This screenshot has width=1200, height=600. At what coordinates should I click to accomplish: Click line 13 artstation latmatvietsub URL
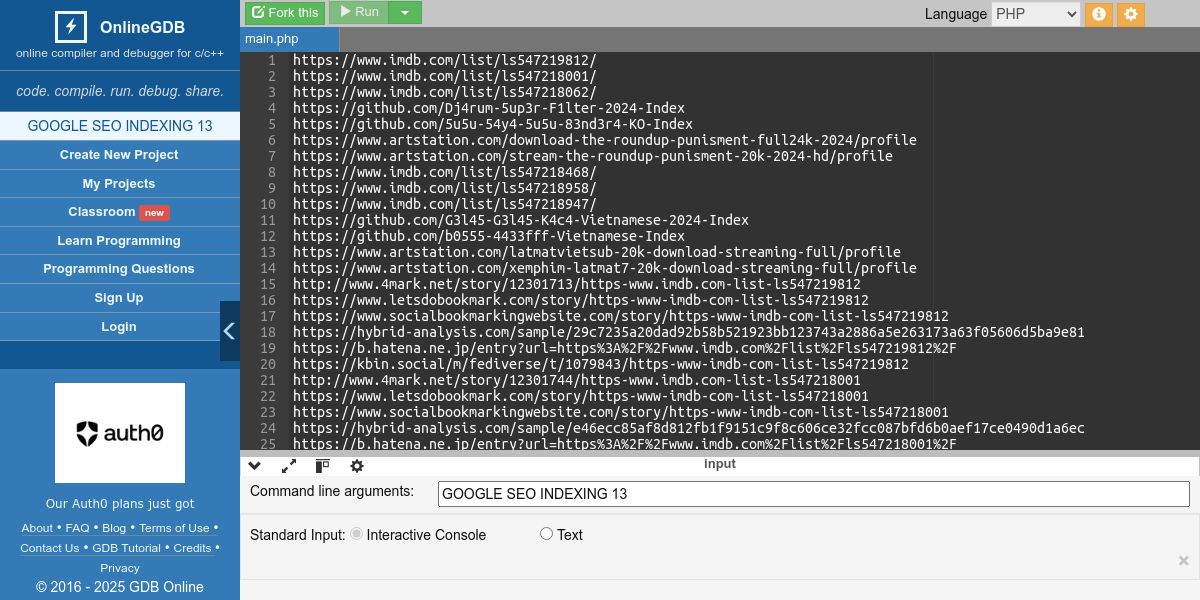click(597, 252)
